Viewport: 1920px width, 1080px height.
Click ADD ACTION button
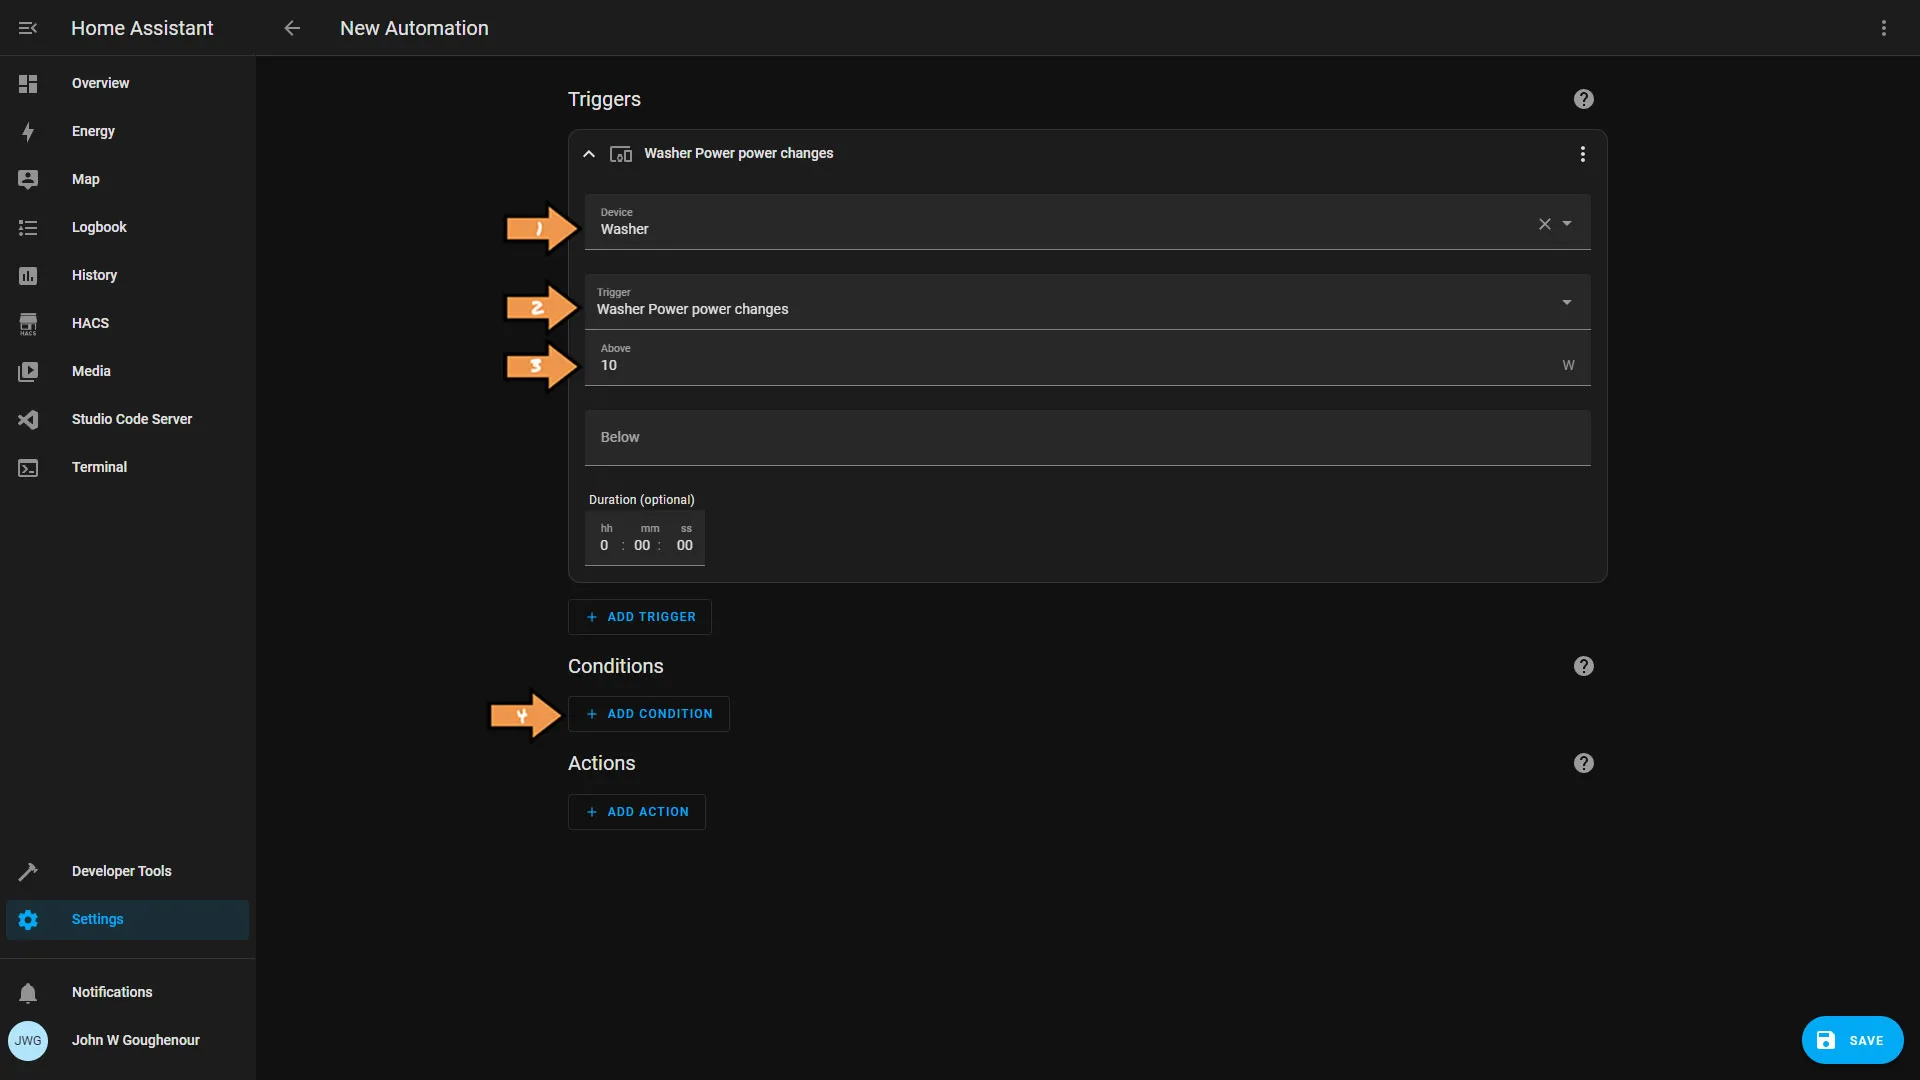637,811
